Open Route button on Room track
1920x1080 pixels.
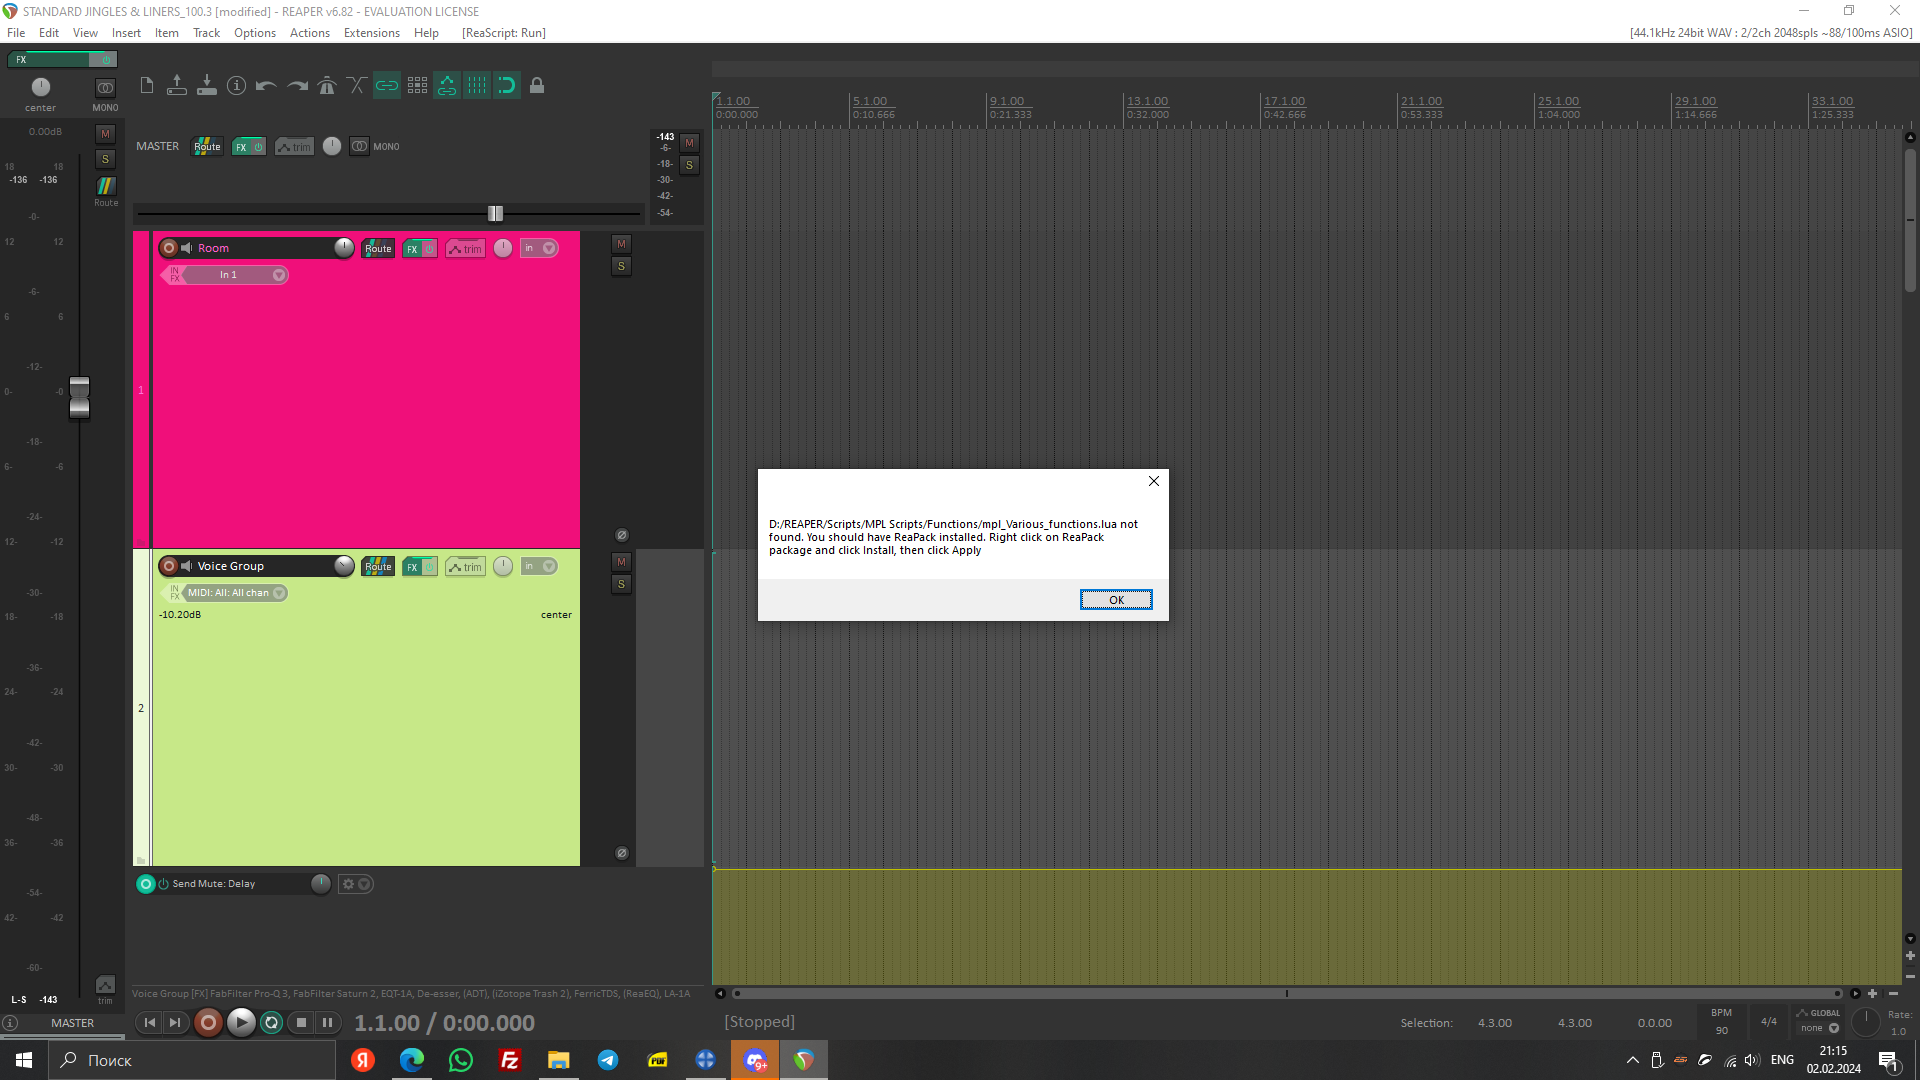click(378, 249)
